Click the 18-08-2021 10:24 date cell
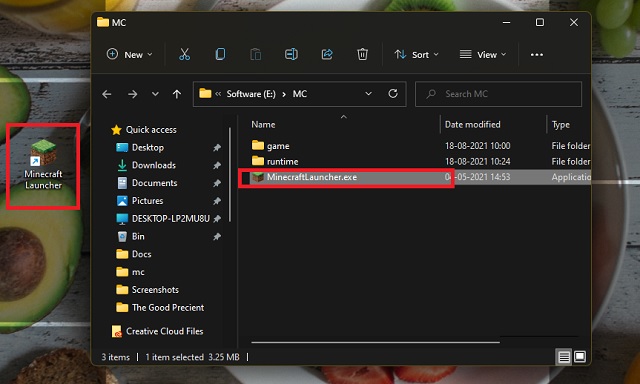 [477, 162]
